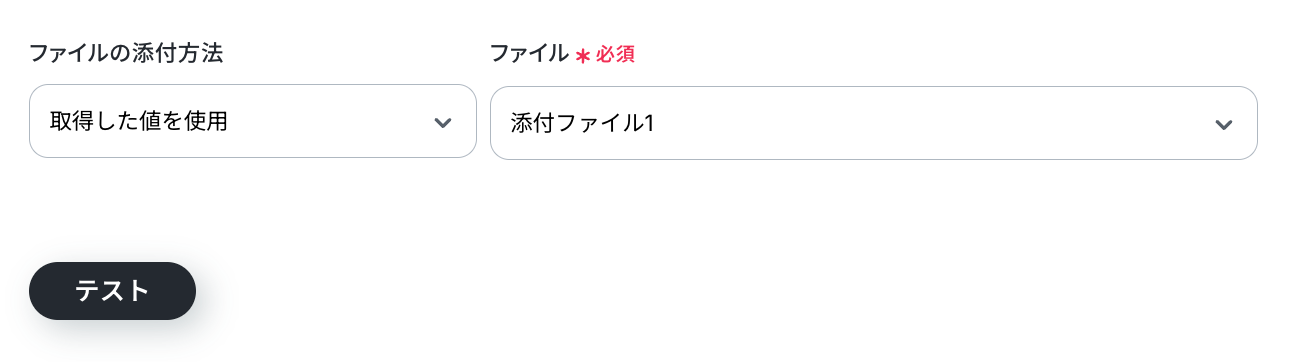Select the 取得した値を使用 text value

tap(139, 122)
